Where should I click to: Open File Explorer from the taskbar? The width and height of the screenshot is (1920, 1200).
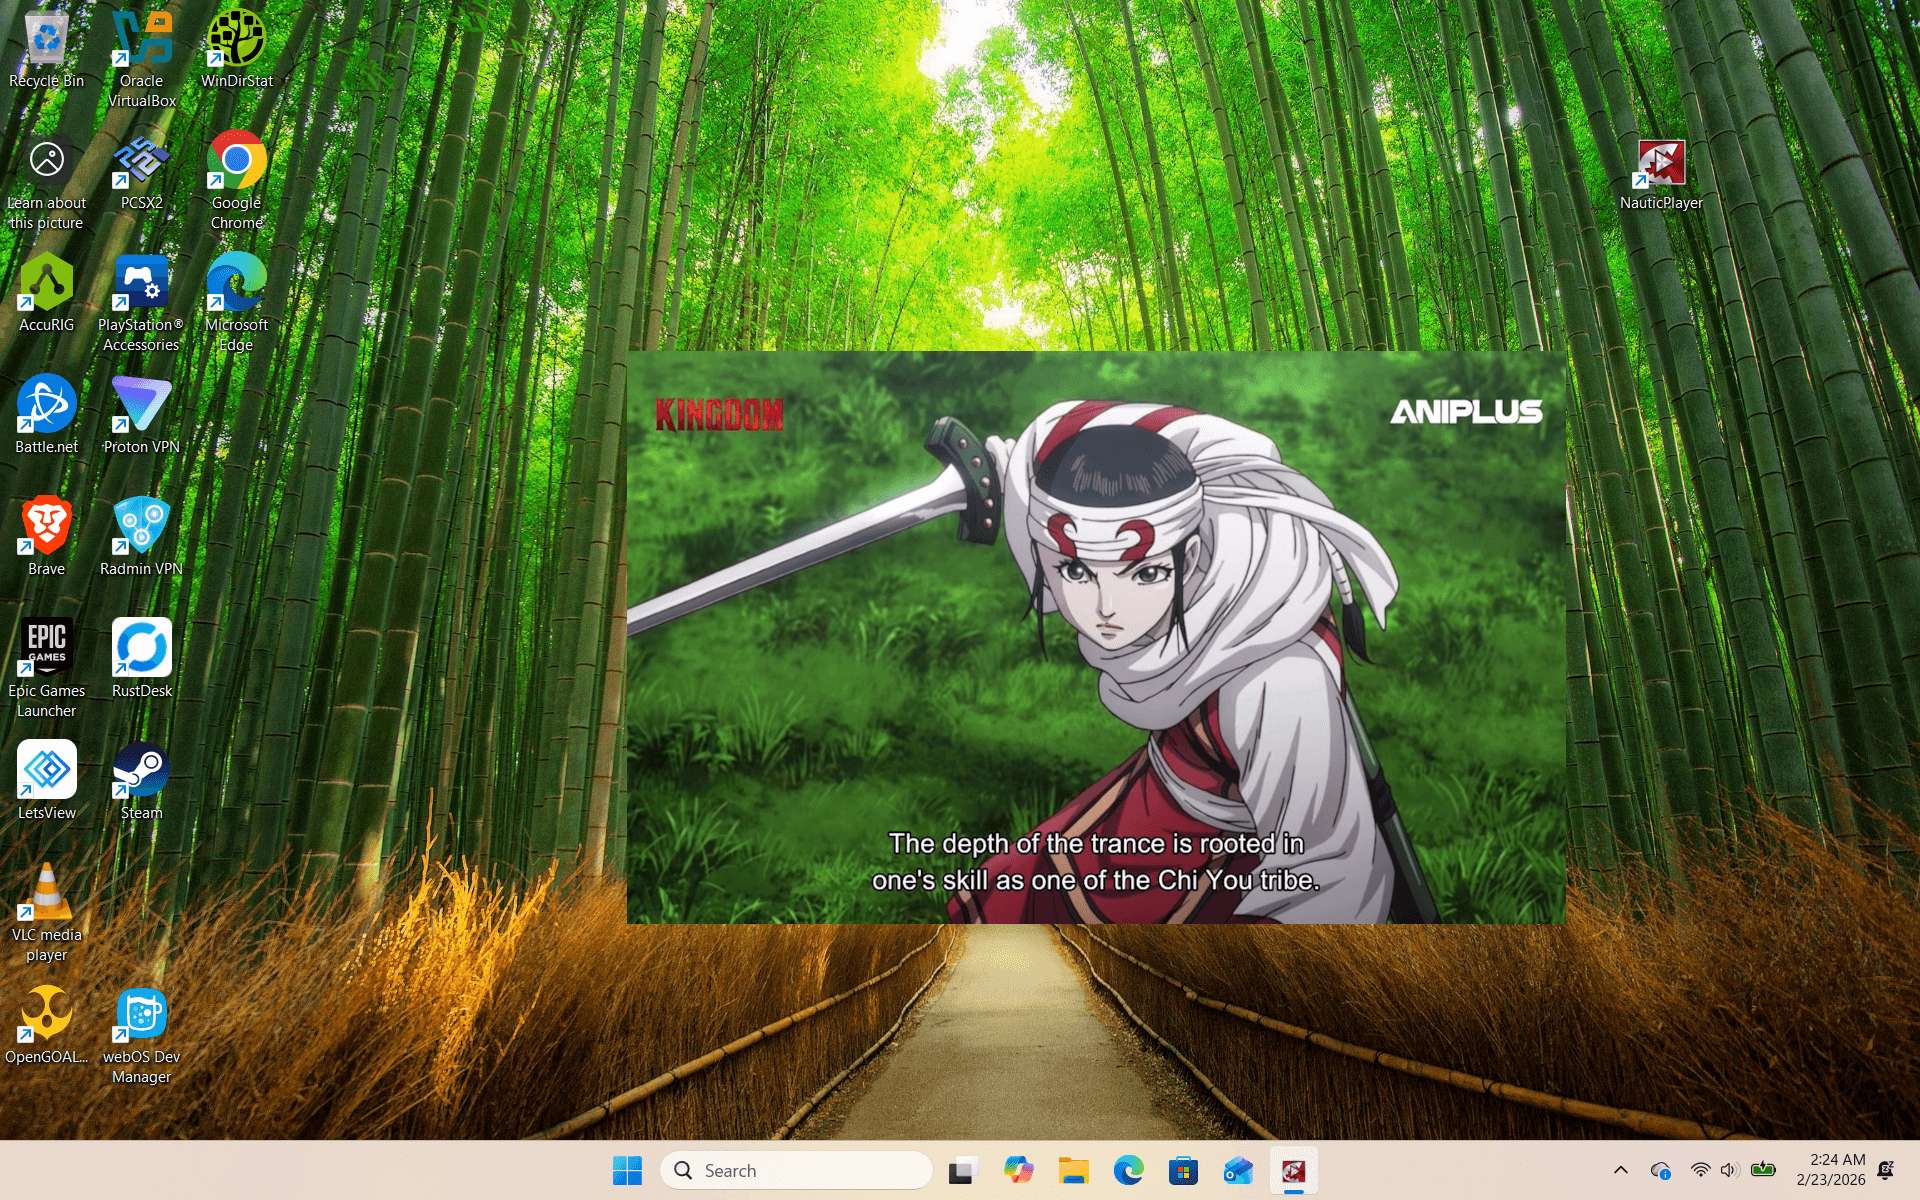(1073, 1170)
